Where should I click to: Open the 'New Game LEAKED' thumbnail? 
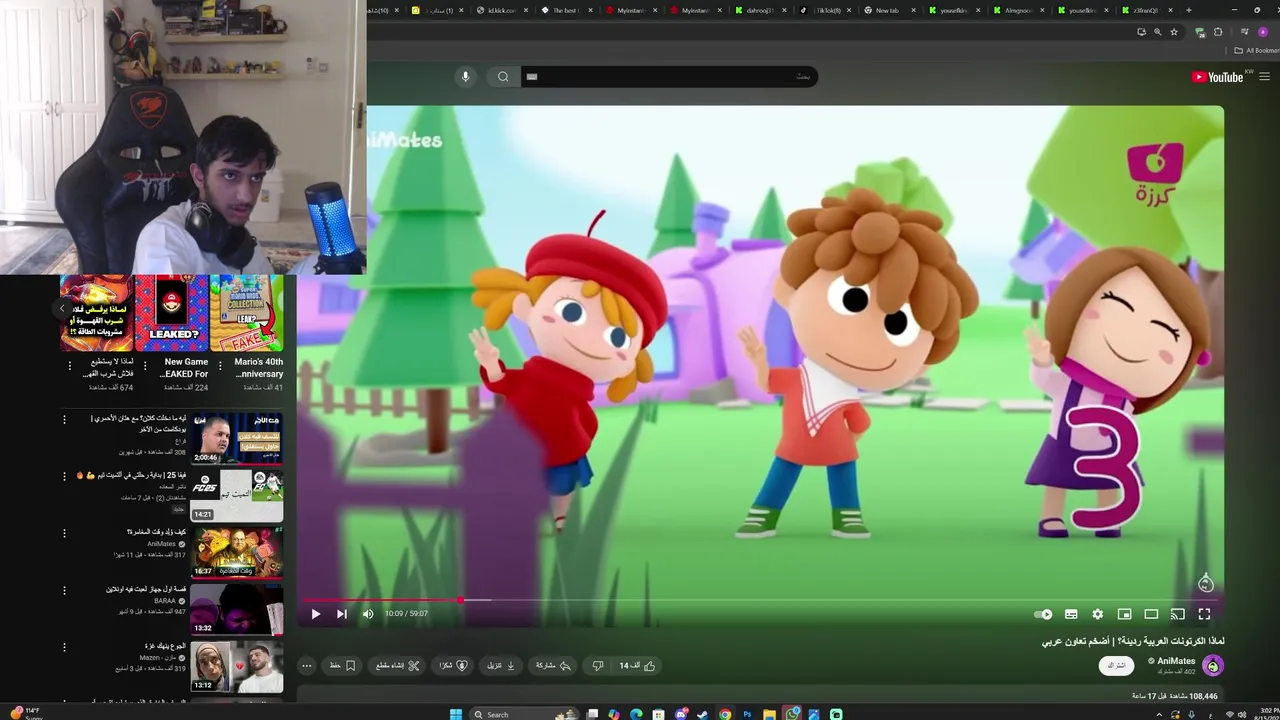172,313
